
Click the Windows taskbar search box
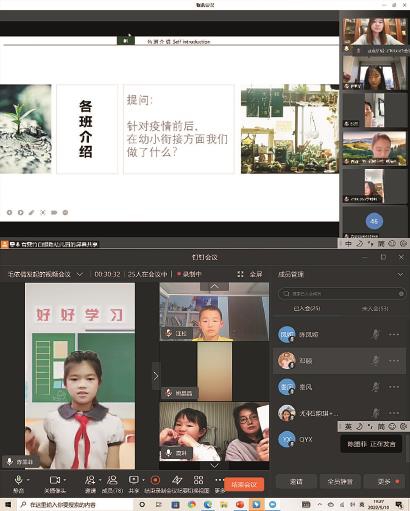coord(75,505)
